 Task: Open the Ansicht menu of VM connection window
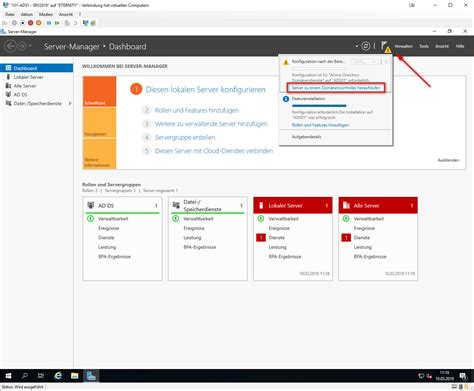(66, 14)
